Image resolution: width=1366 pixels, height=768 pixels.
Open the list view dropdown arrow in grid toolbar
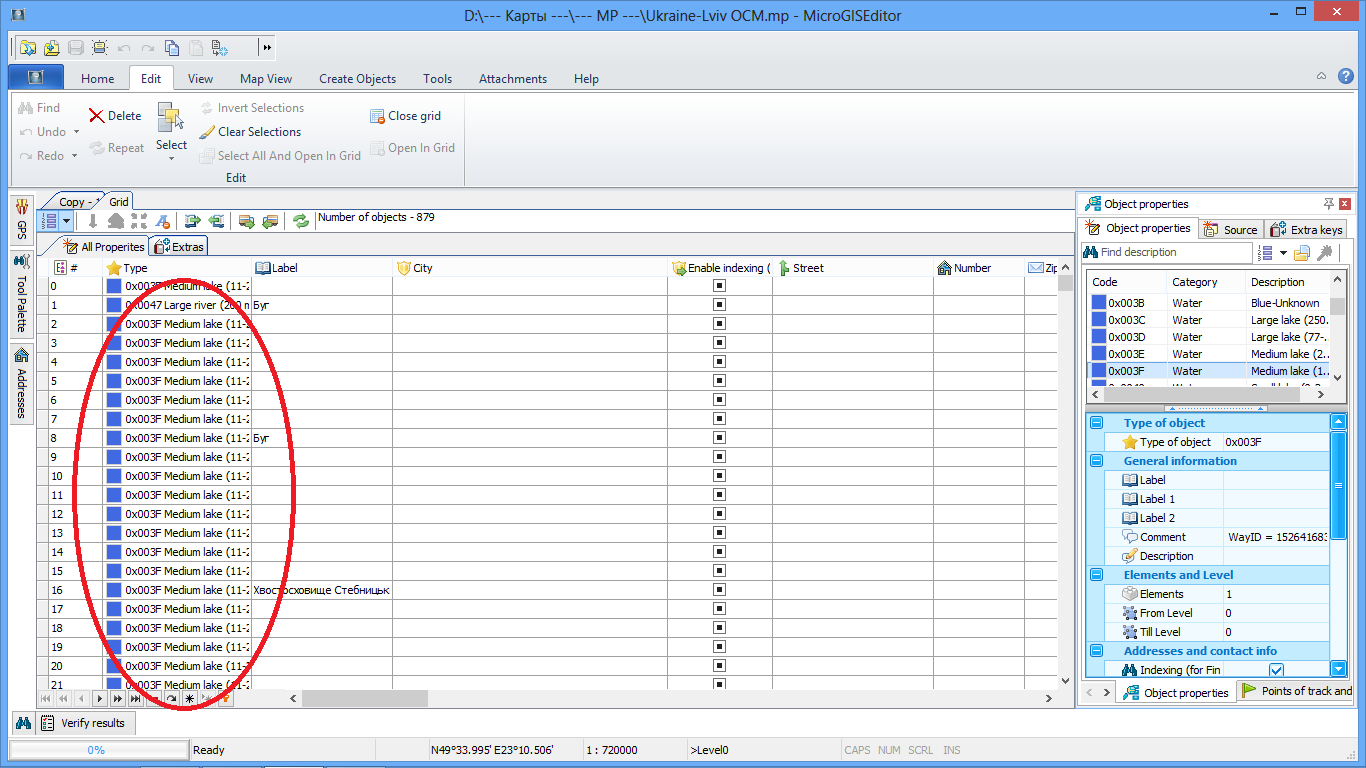[x=66, y=221]
